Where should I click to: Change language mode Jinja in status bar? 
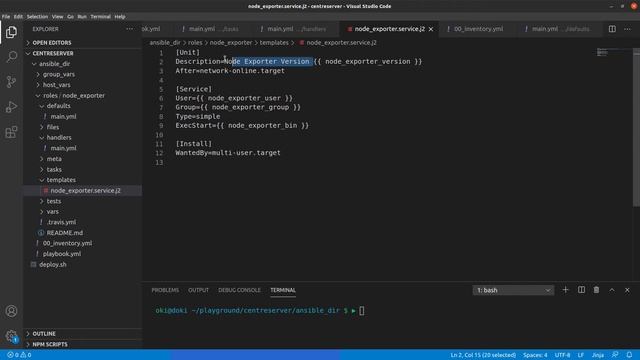click(x=598, y=355)
